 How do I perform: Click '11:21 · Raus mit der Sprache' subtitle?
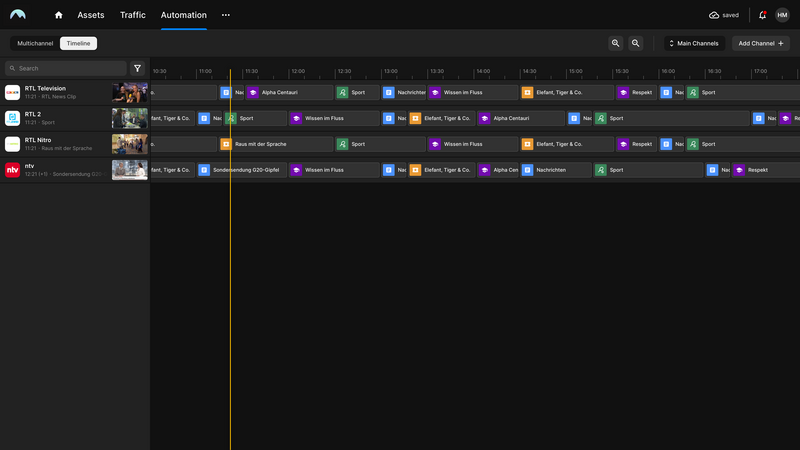59,148
